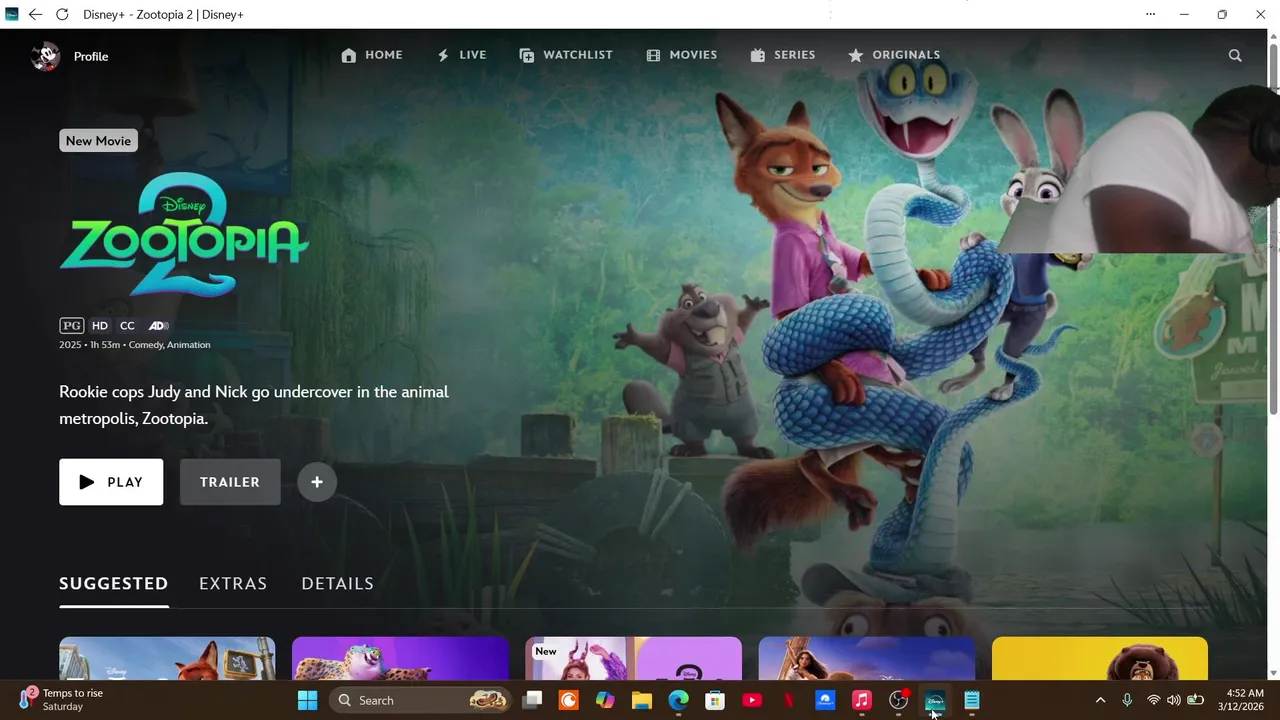Open the three-dot more options menu
Image resolution: width=1280 pixels, height=720 pixels.
coord(1150,14)
